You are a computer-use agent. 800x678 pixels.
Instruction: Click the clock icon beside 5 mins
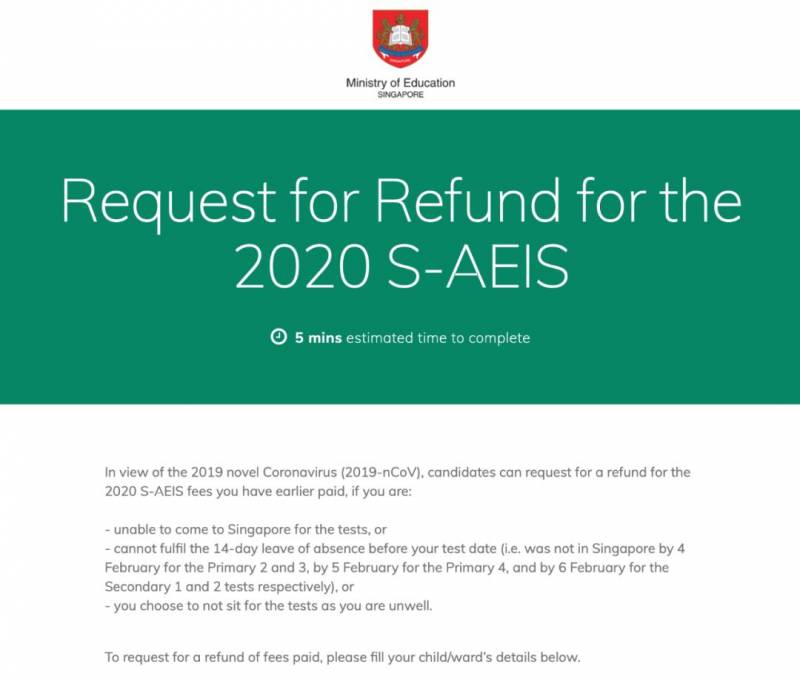pyautogui.click(x=278, y=337)
